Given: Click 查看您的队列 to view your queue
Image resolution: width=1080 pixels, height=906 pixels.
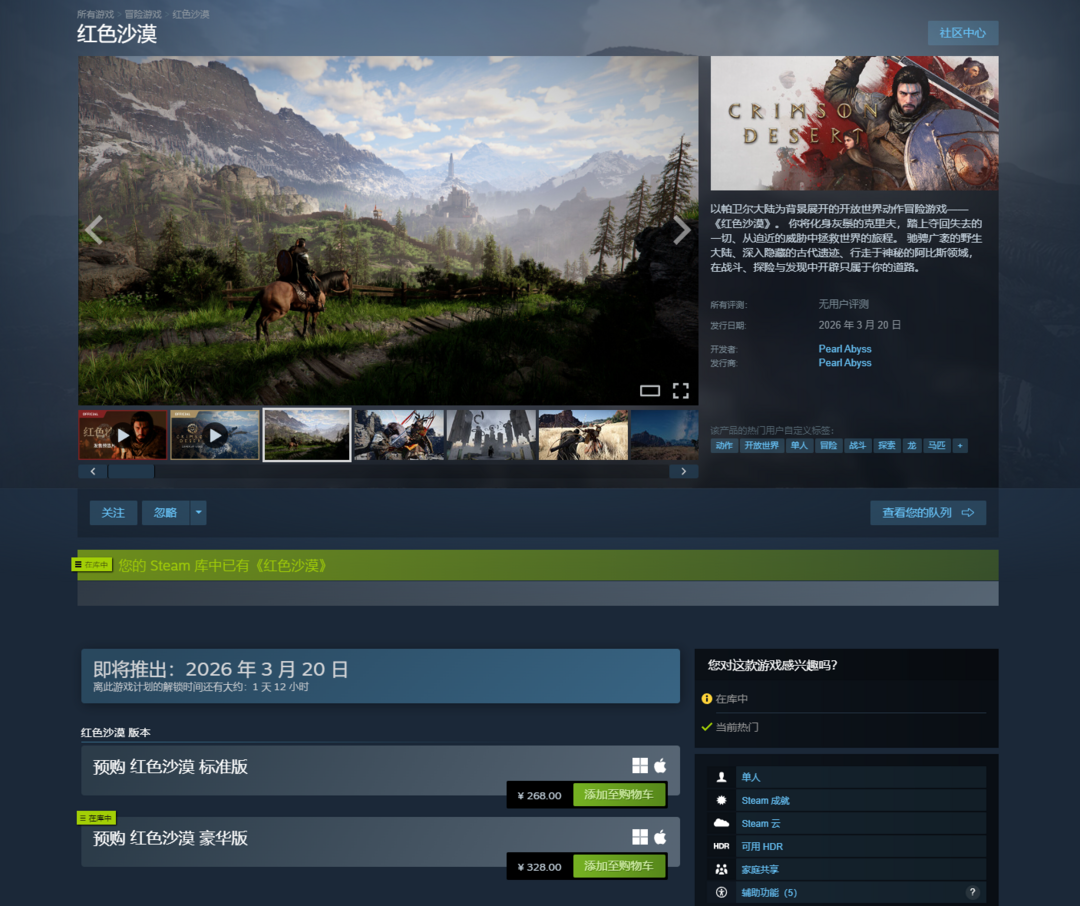Looking at the screenshot, I should coord(927,513).
